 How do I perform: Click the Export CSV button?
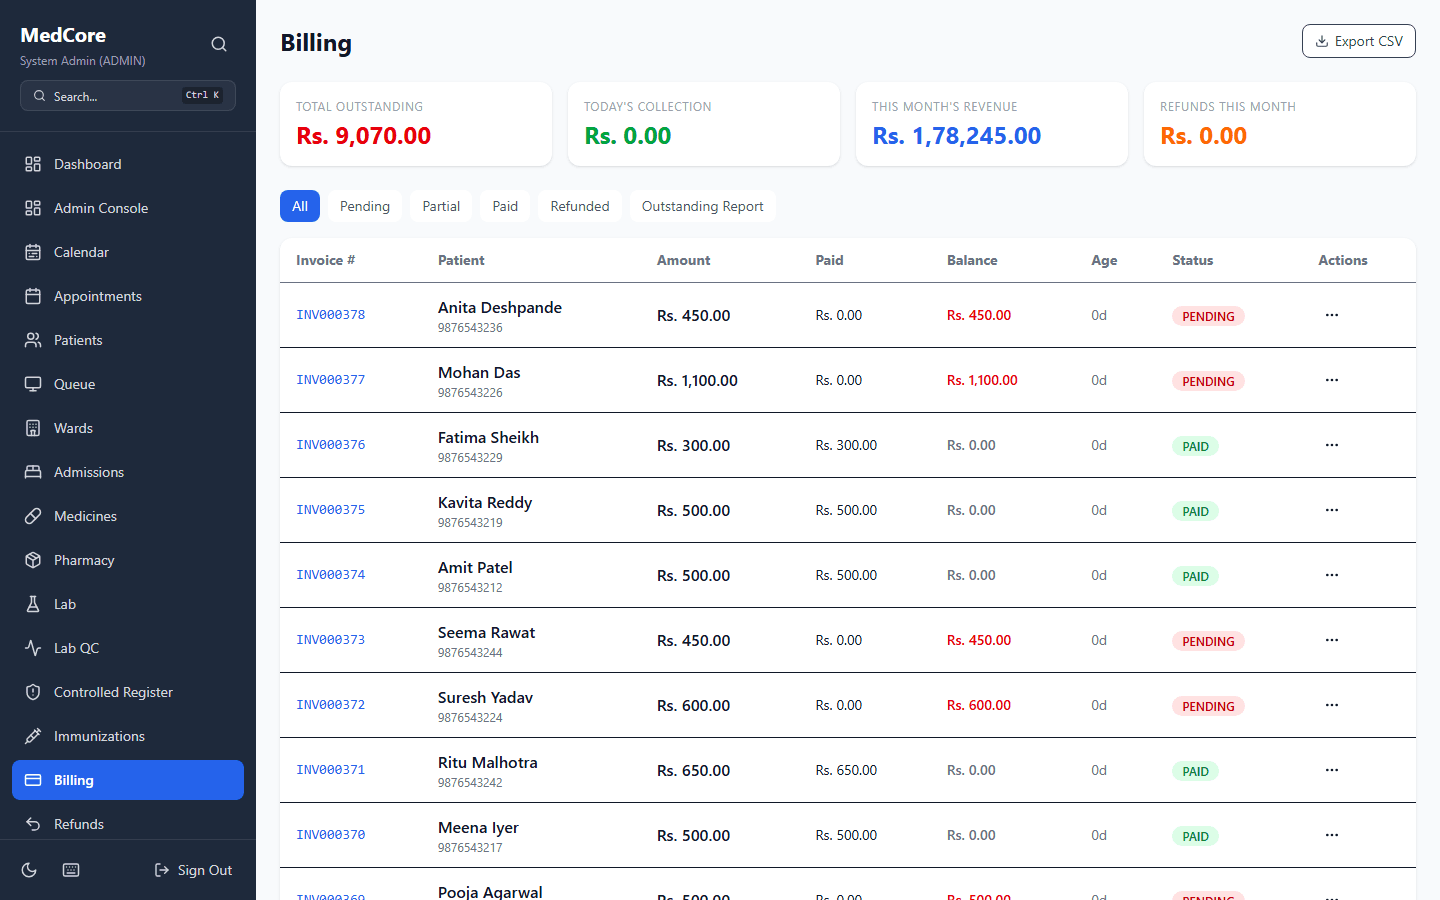tap(1358, 41)
